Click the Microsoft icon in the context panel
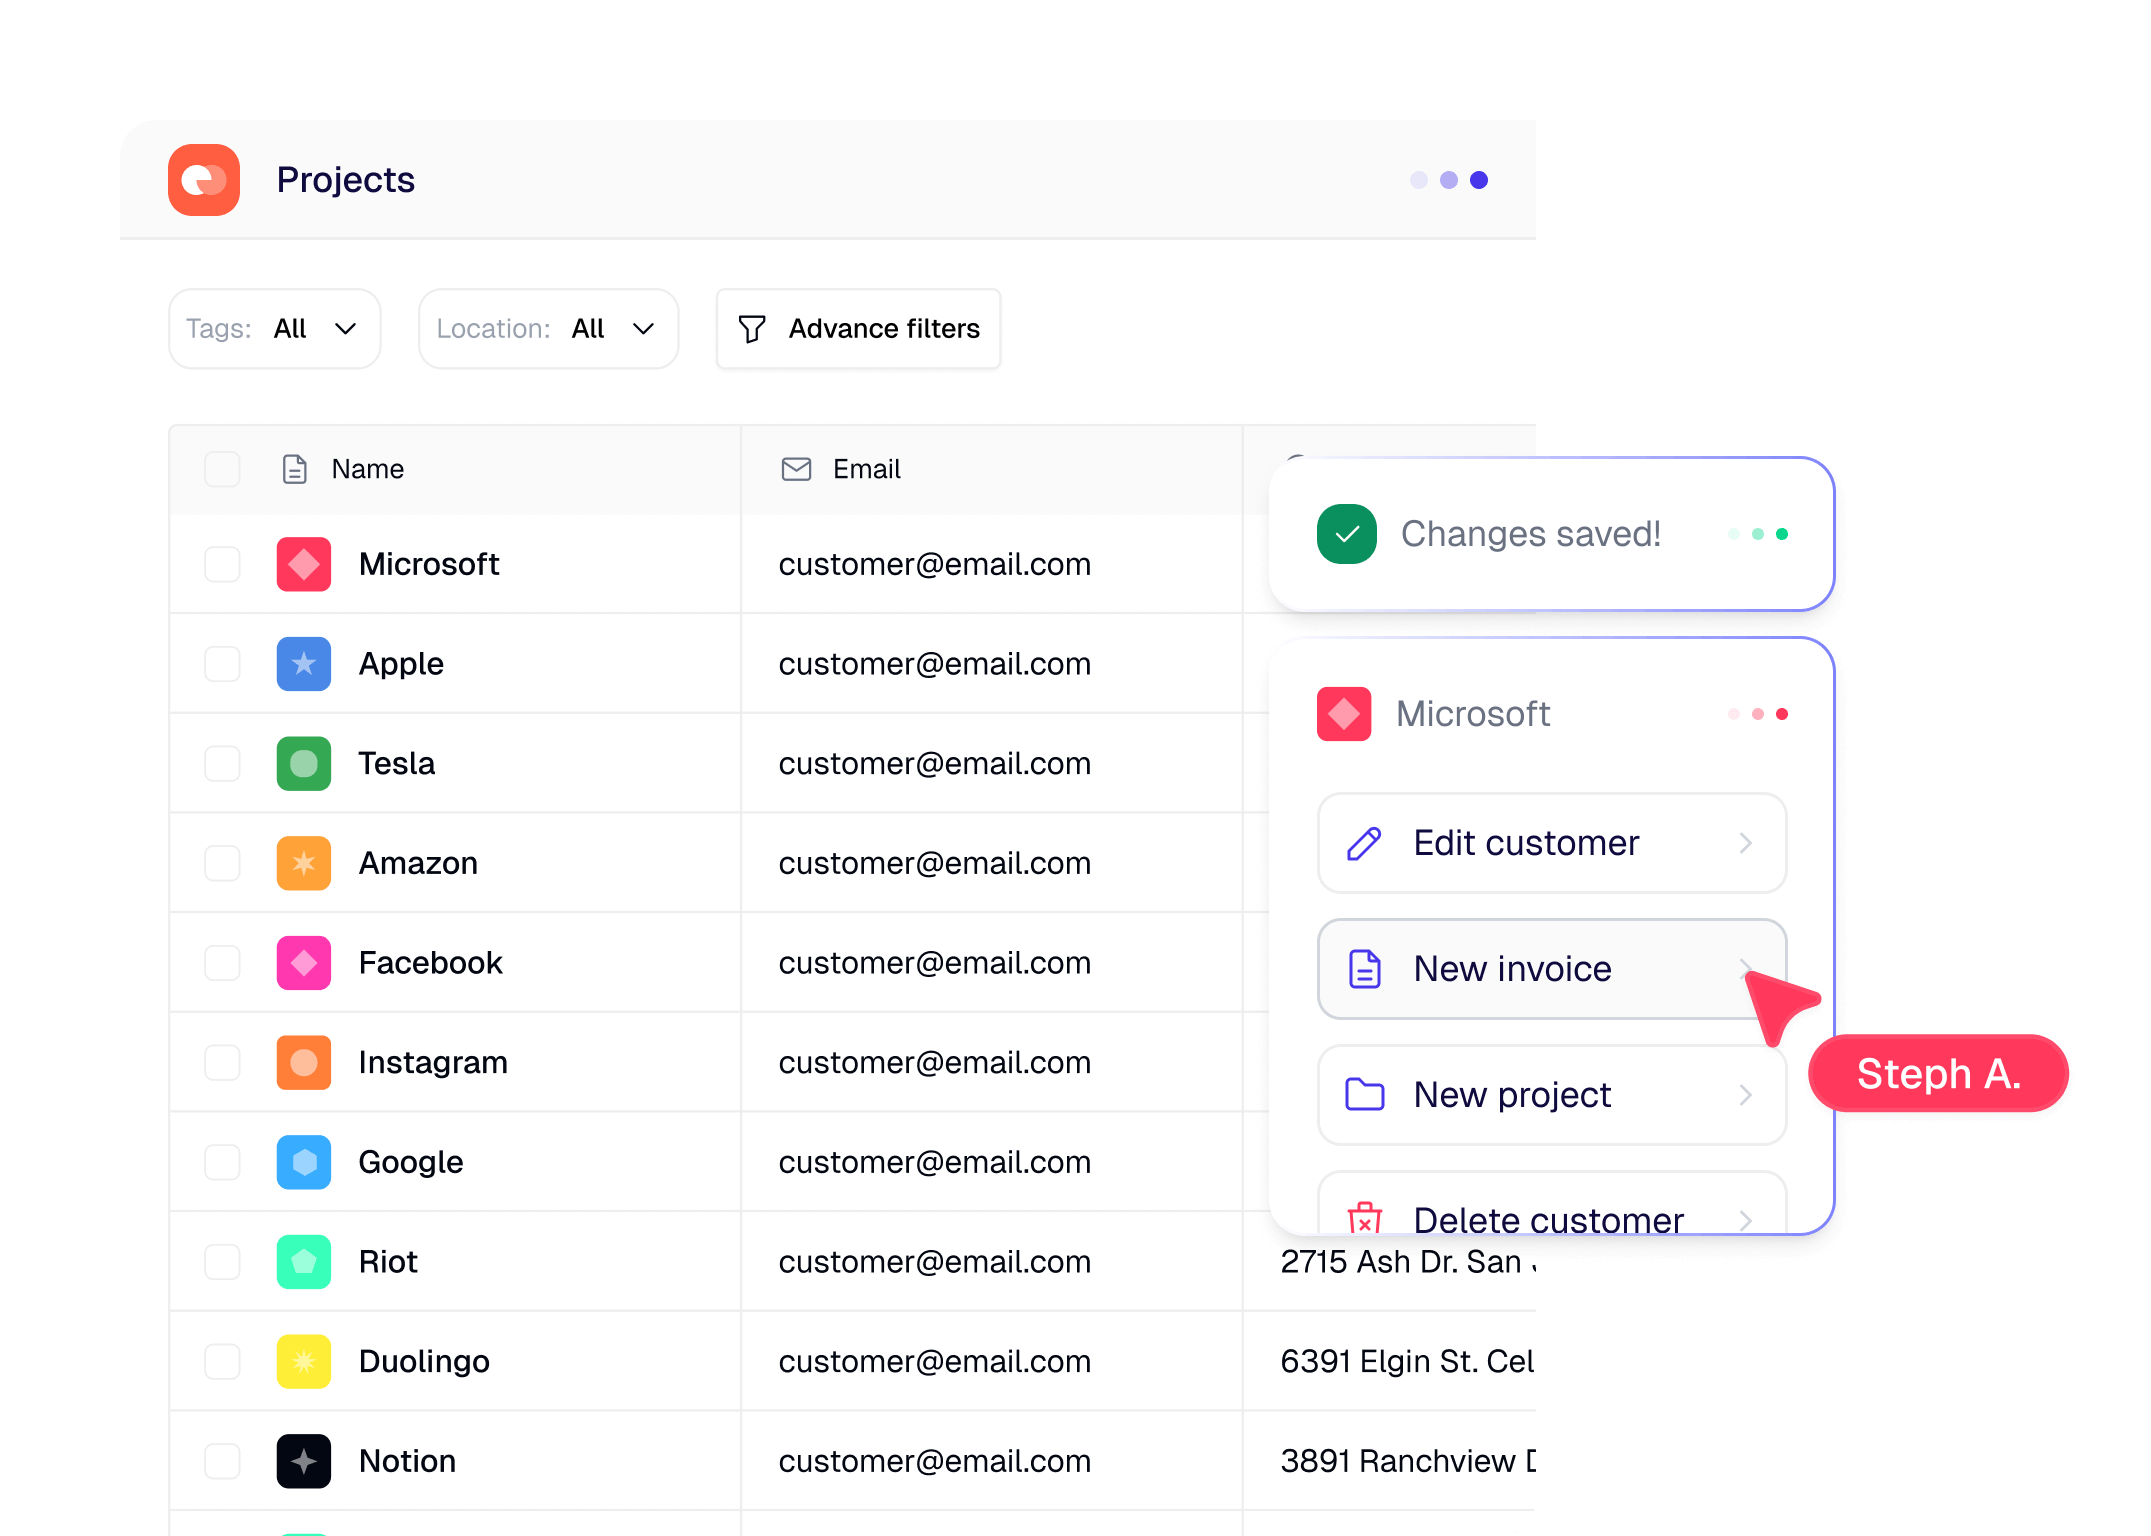The width and height of the screenshot is (2151, 1536). (1344, 714)
